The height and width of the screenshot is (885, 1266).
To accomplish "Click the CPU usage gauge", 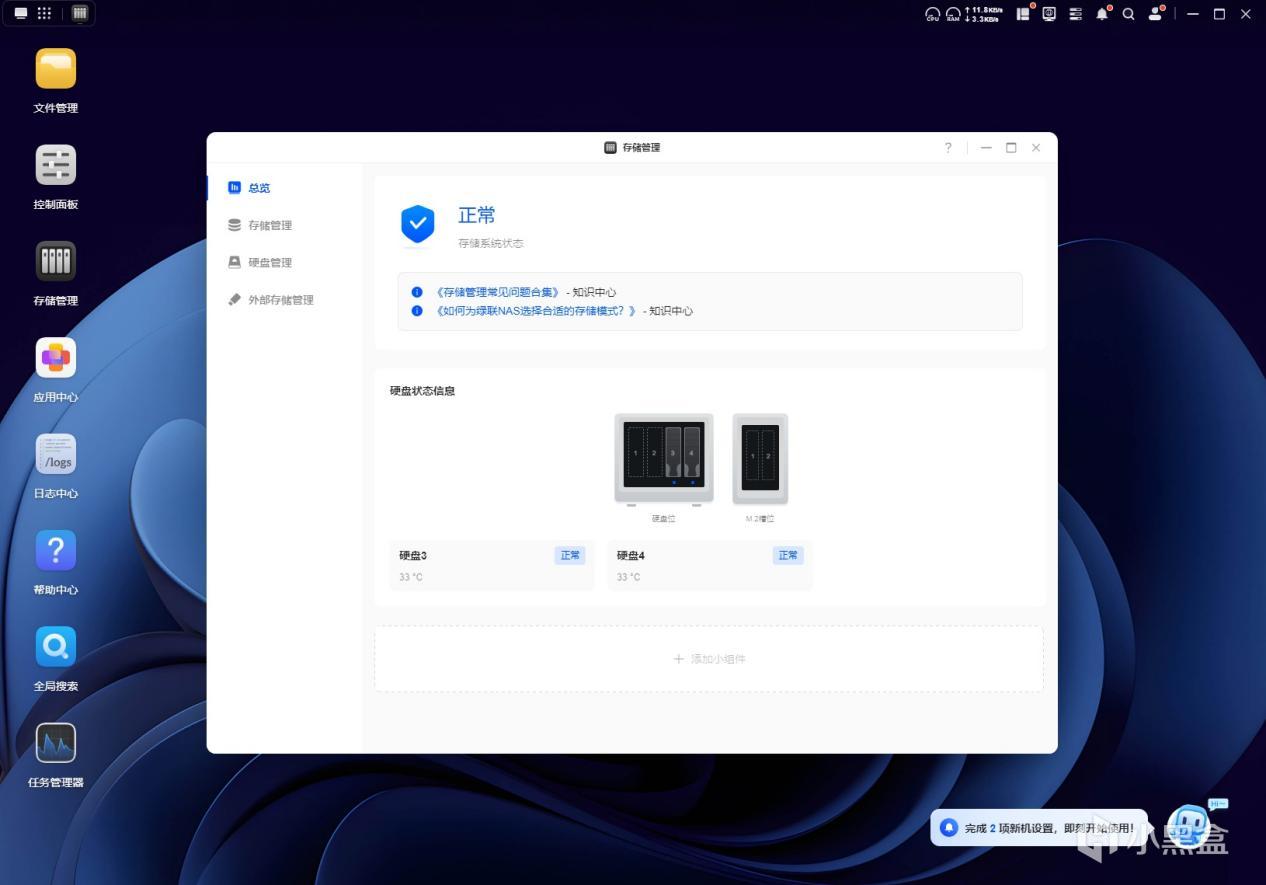I will (933, 14).
